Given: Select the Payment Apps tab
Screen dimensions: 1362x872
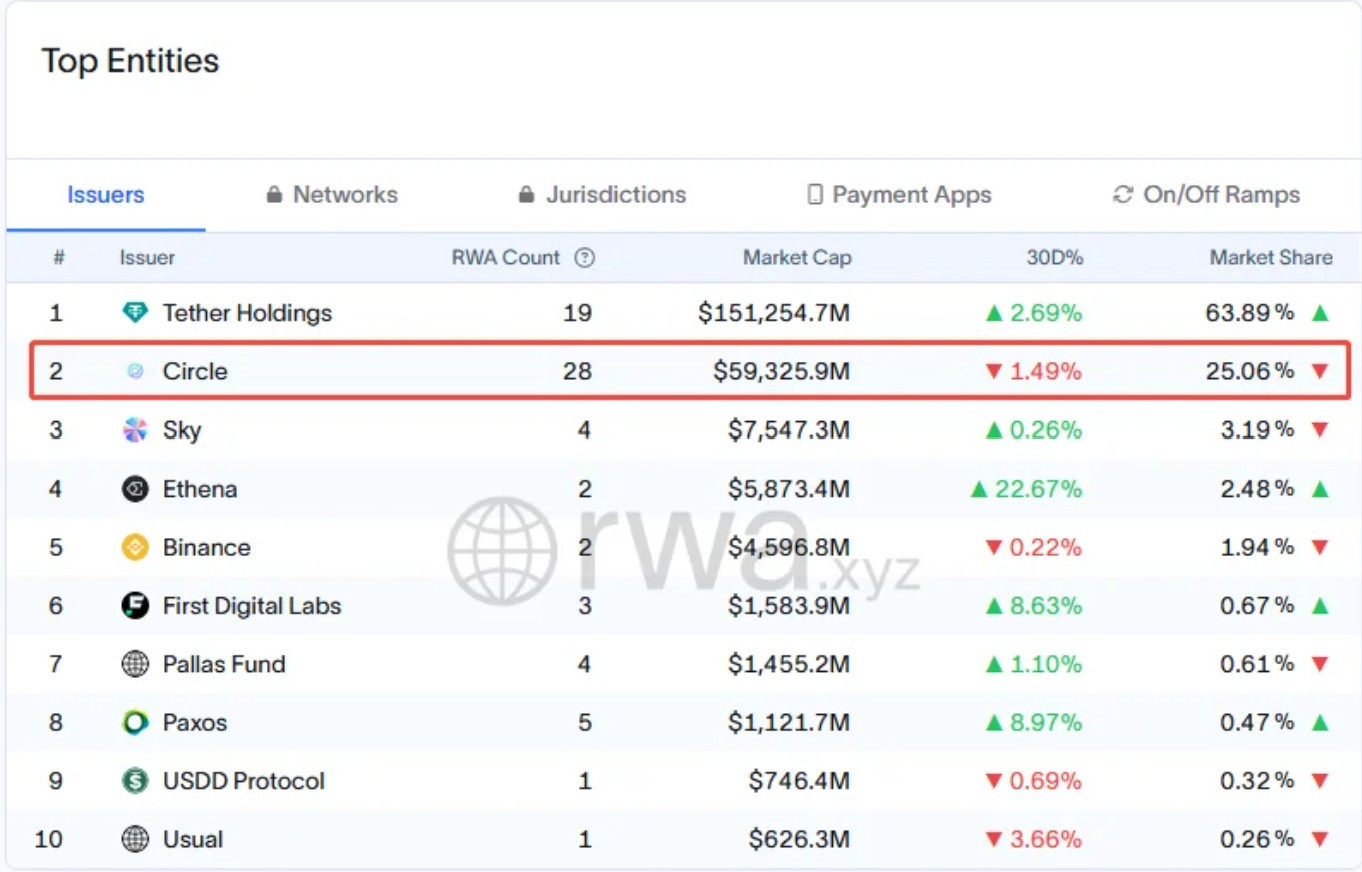Looking at the screenshot, I should (899, 195).
